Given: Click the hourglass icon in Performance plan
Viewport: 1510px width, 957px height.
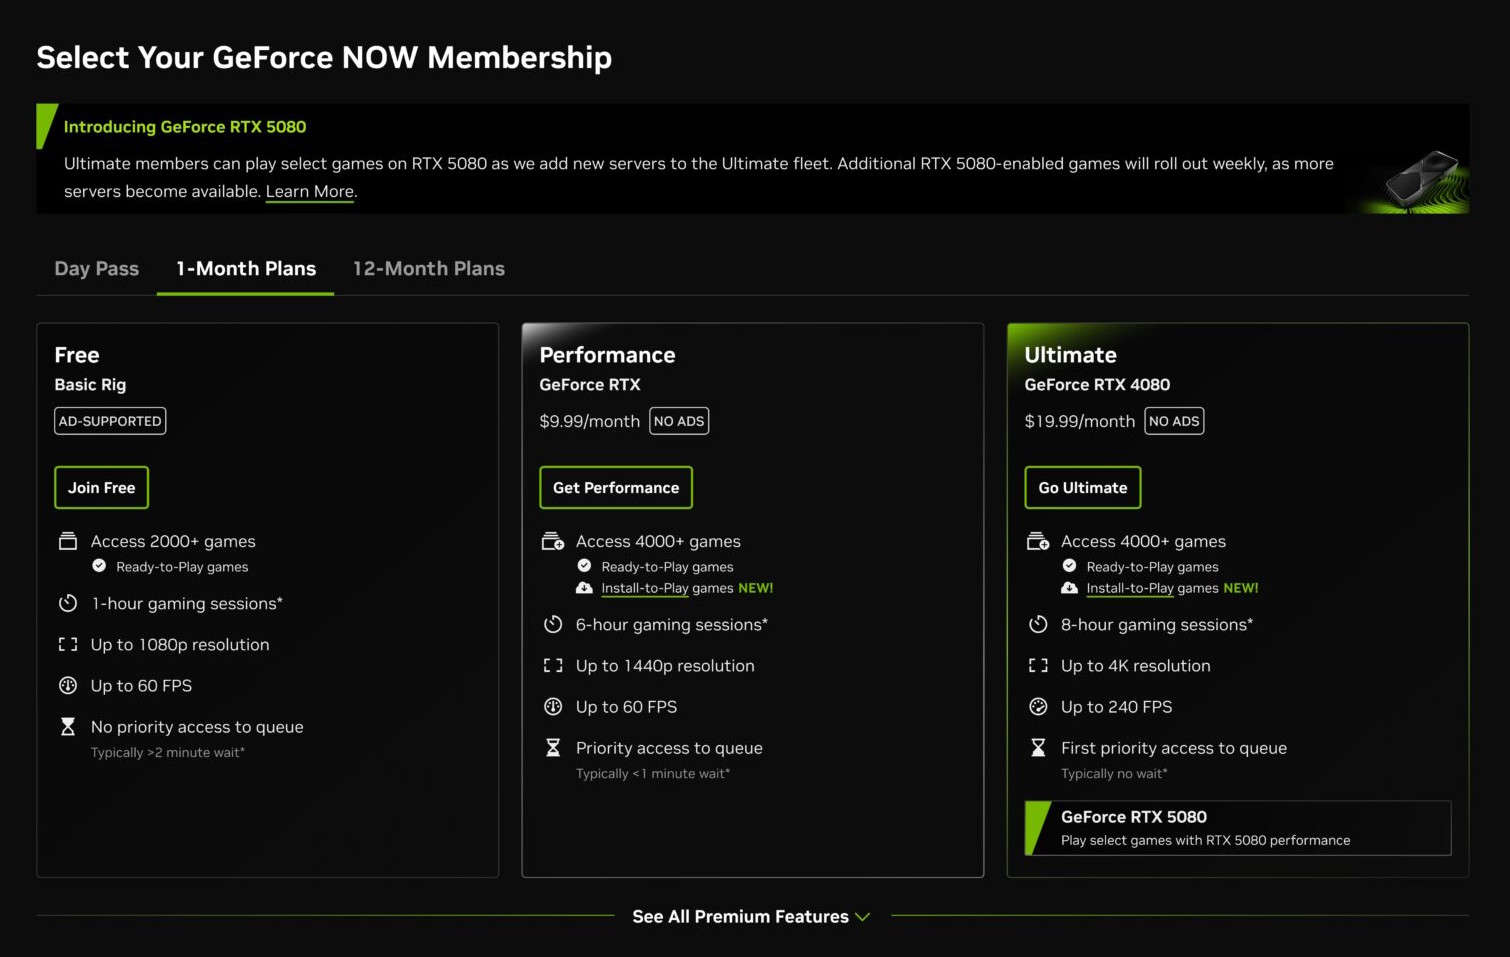Looking at the screenshot, I should 553,747.
